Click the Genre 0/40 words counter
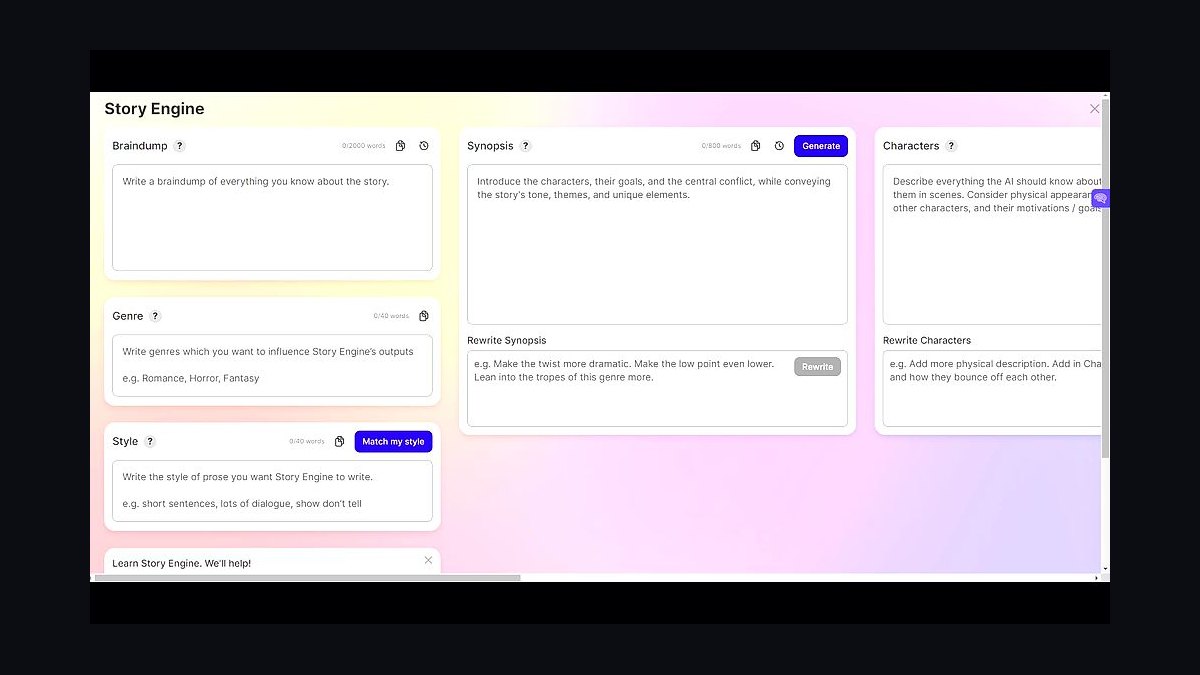Viewport: 1200px width, 675px height. click(x=391, y=316)
